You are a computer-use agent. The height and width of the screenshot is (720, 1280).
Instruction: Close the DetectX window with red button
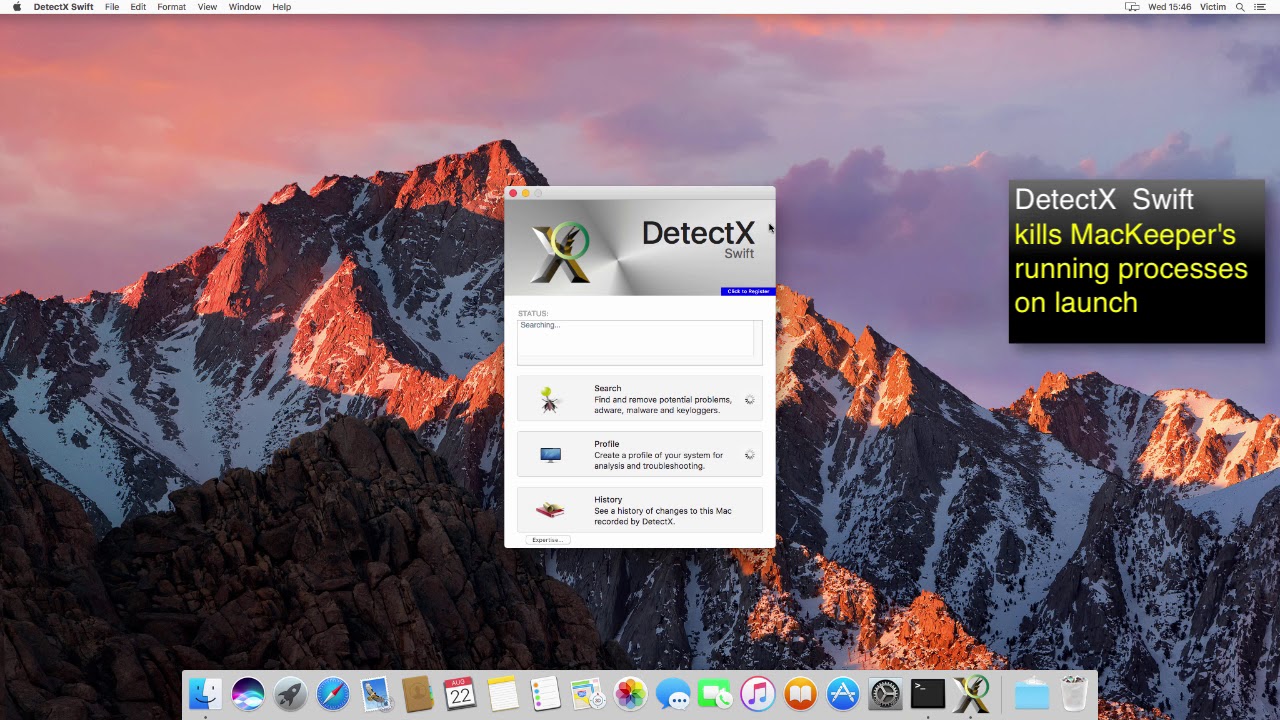click(513, 193)
